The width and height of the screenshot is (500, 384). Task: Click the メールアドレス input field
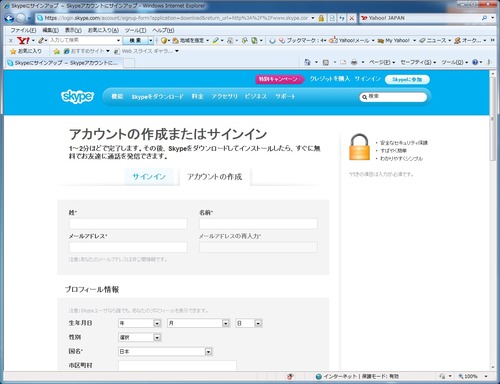pos(128,247)
